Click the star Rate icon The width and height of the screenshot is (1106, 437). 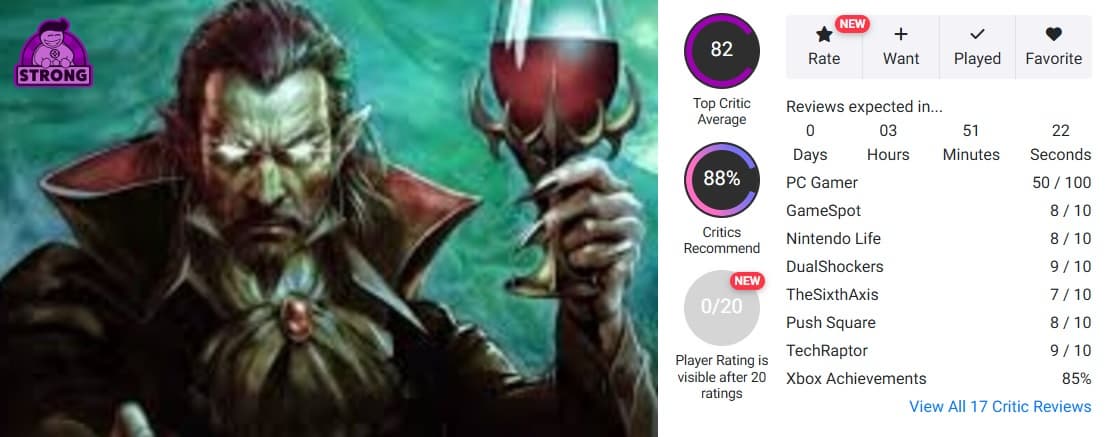point(824,34)
